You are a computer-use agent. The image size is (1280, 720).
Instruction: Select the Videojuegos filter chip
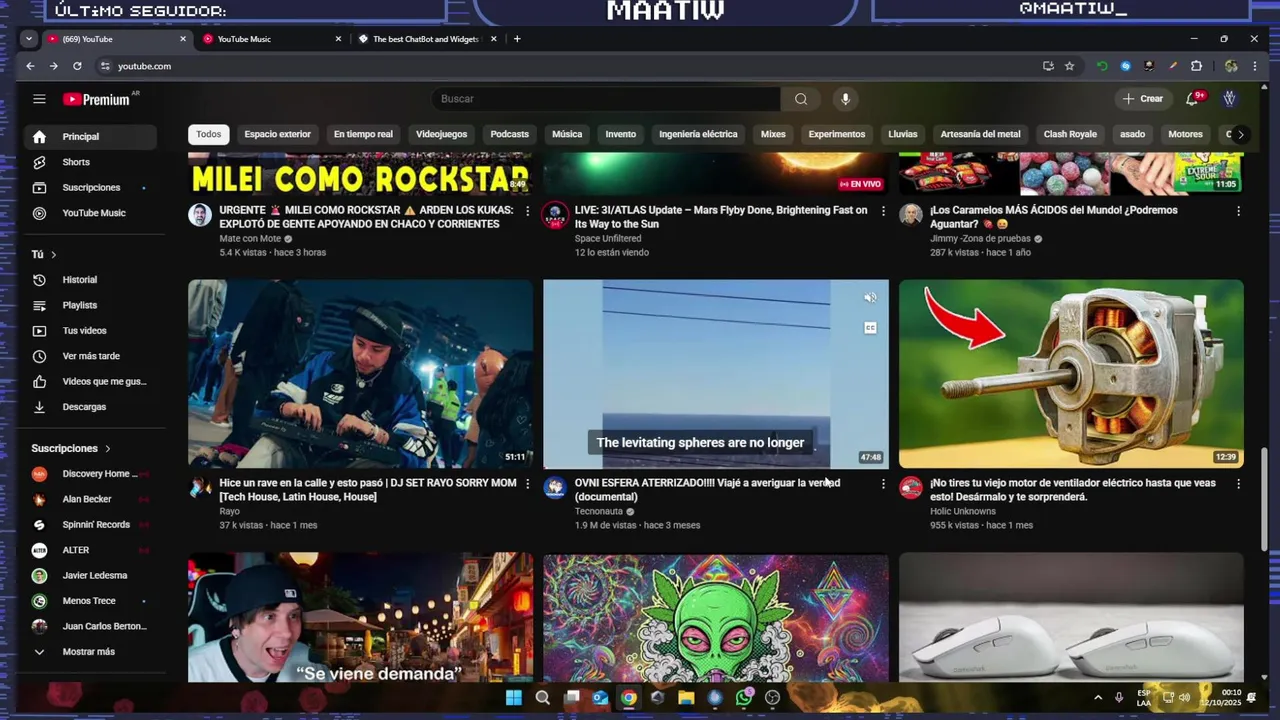(441, 134)
